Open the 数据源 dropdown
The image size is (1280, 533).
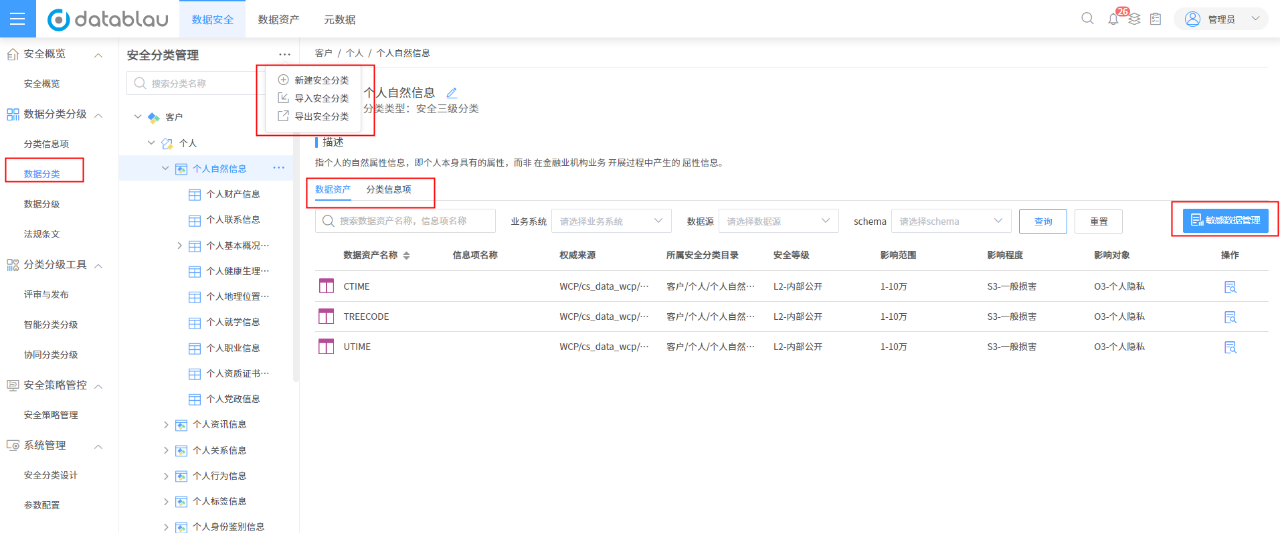pos(778,221)
